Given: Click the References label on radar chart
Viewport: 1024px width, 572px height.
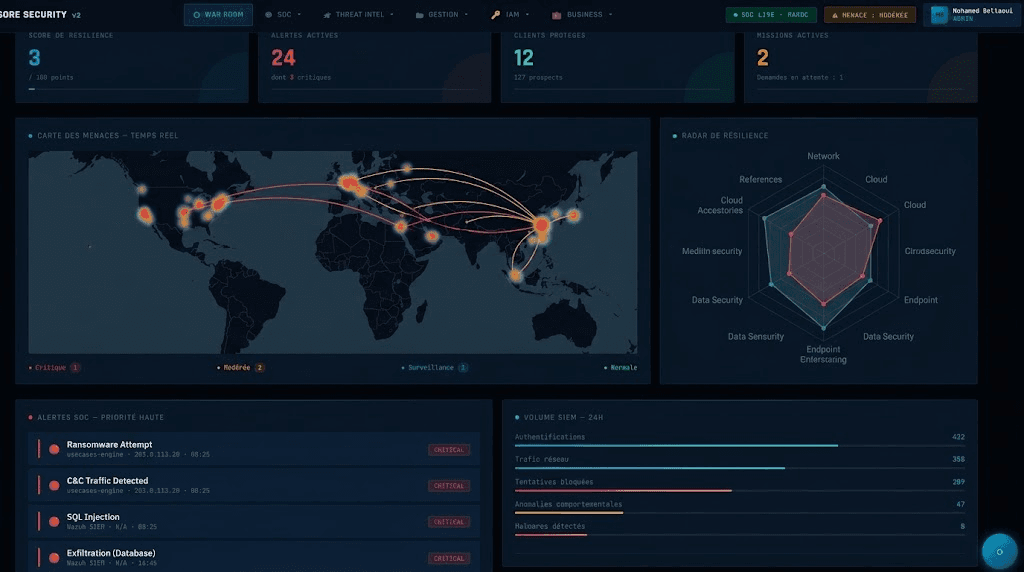Looking at the screenshot, I should pos(760,179).
